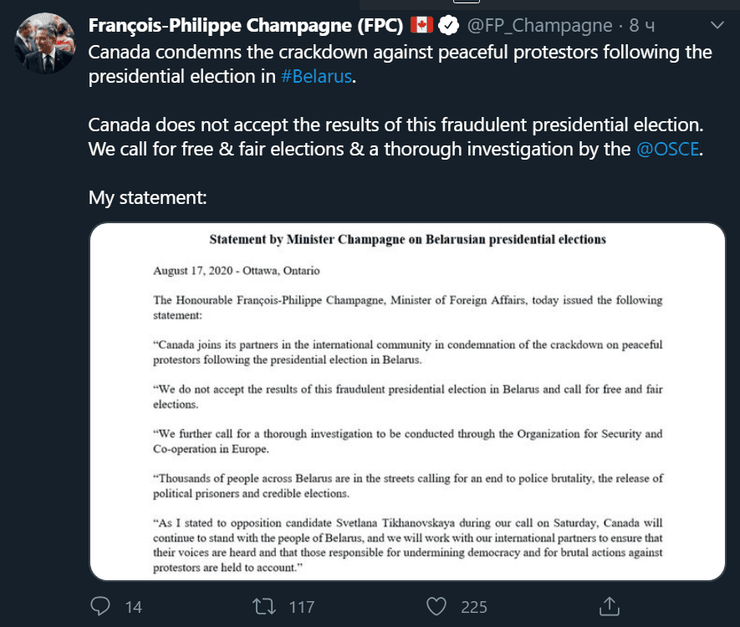The image size is (740, 627).
Task: Click the like count 225
Action: pyautogui.click(x=474, y=607)
